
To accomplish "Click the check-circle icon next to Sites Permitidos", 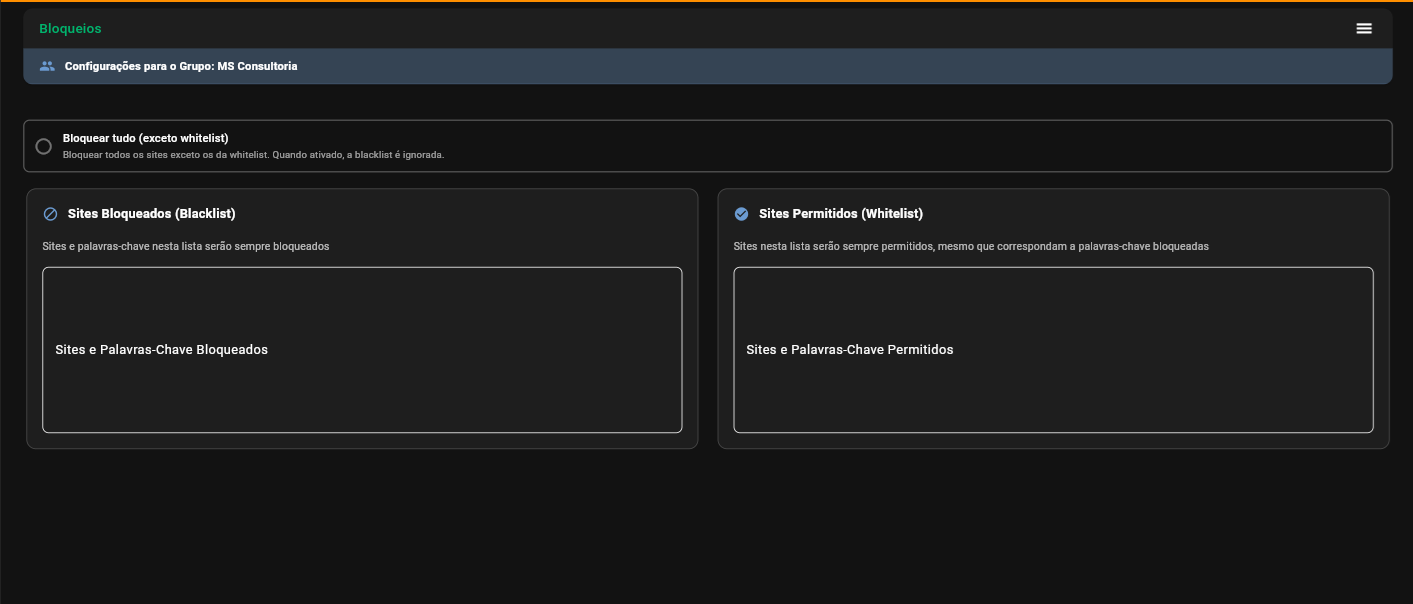I will (742, 214).
